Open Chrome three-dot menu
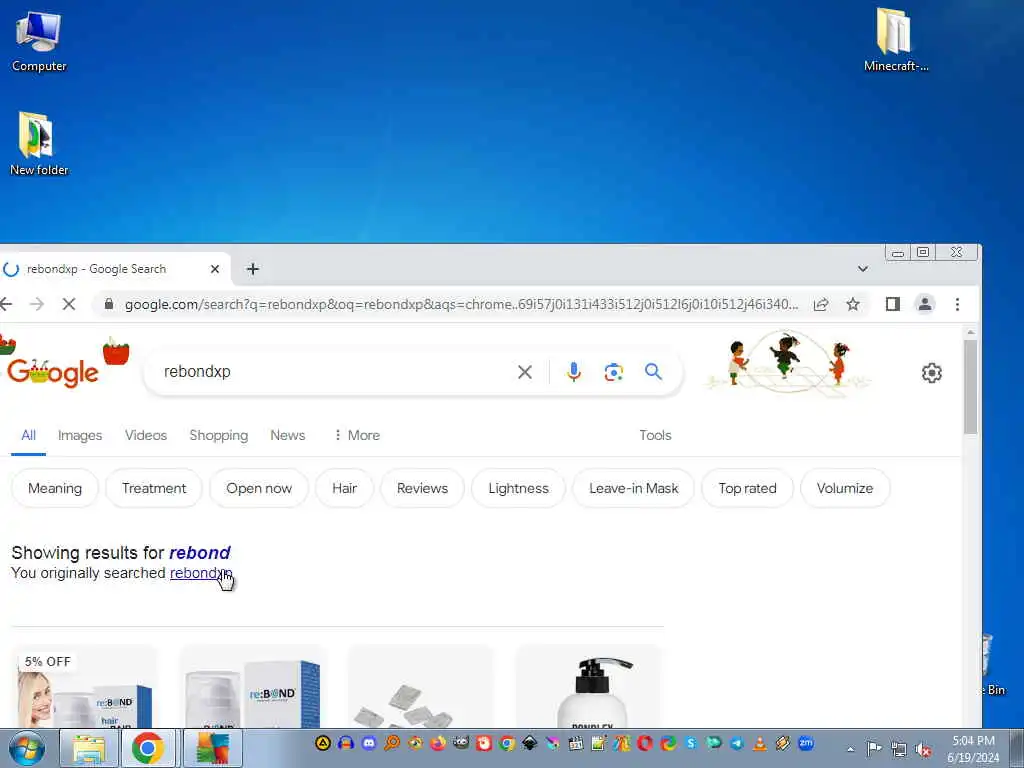This screenshot has width=1024, height=768. (957, 304)
